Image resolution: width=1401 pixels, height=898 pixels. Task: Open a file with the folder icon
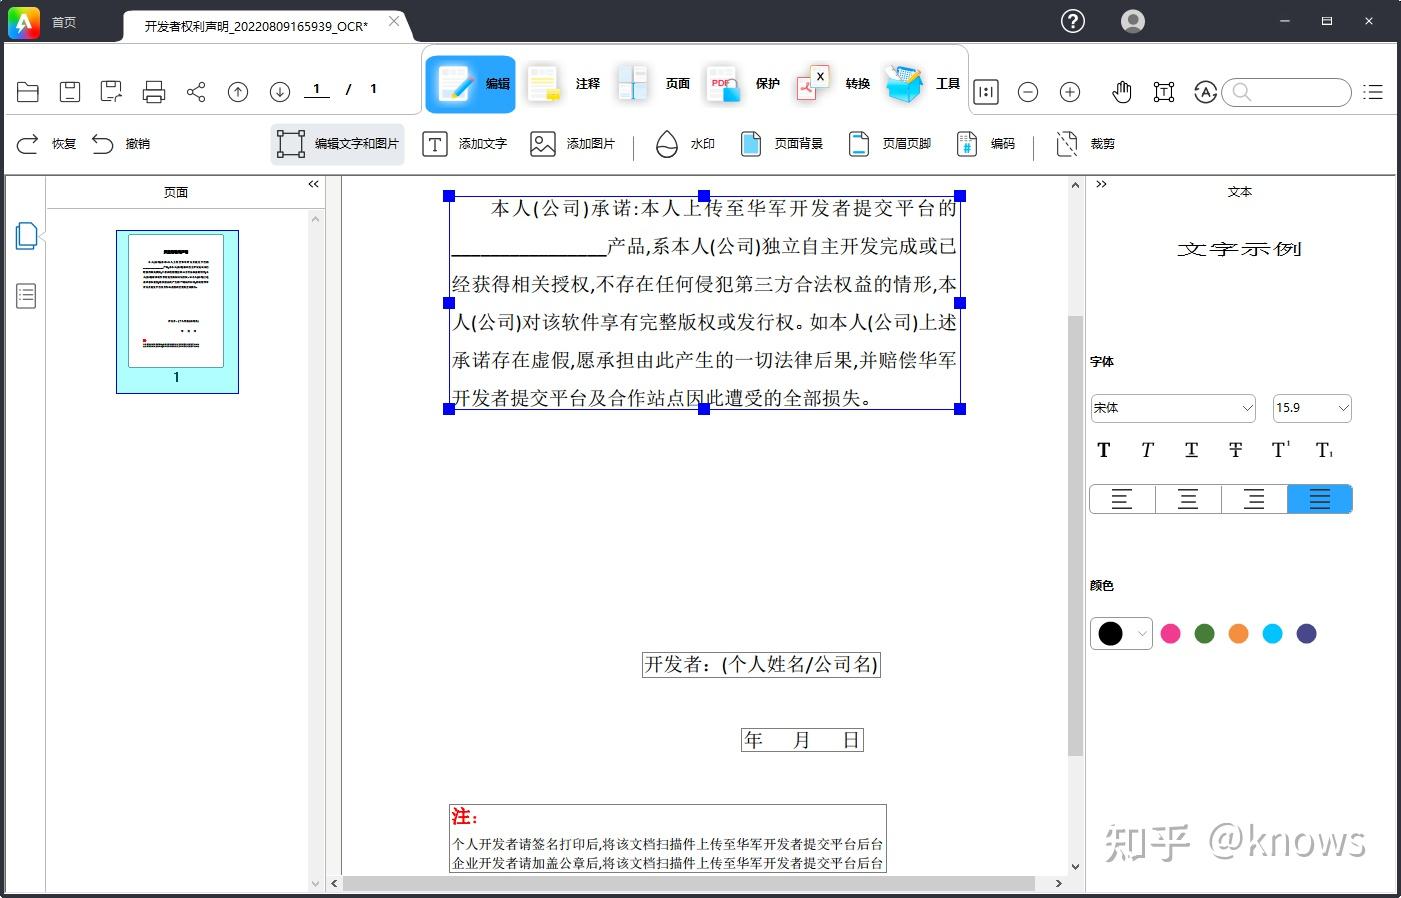click(28, 92)
